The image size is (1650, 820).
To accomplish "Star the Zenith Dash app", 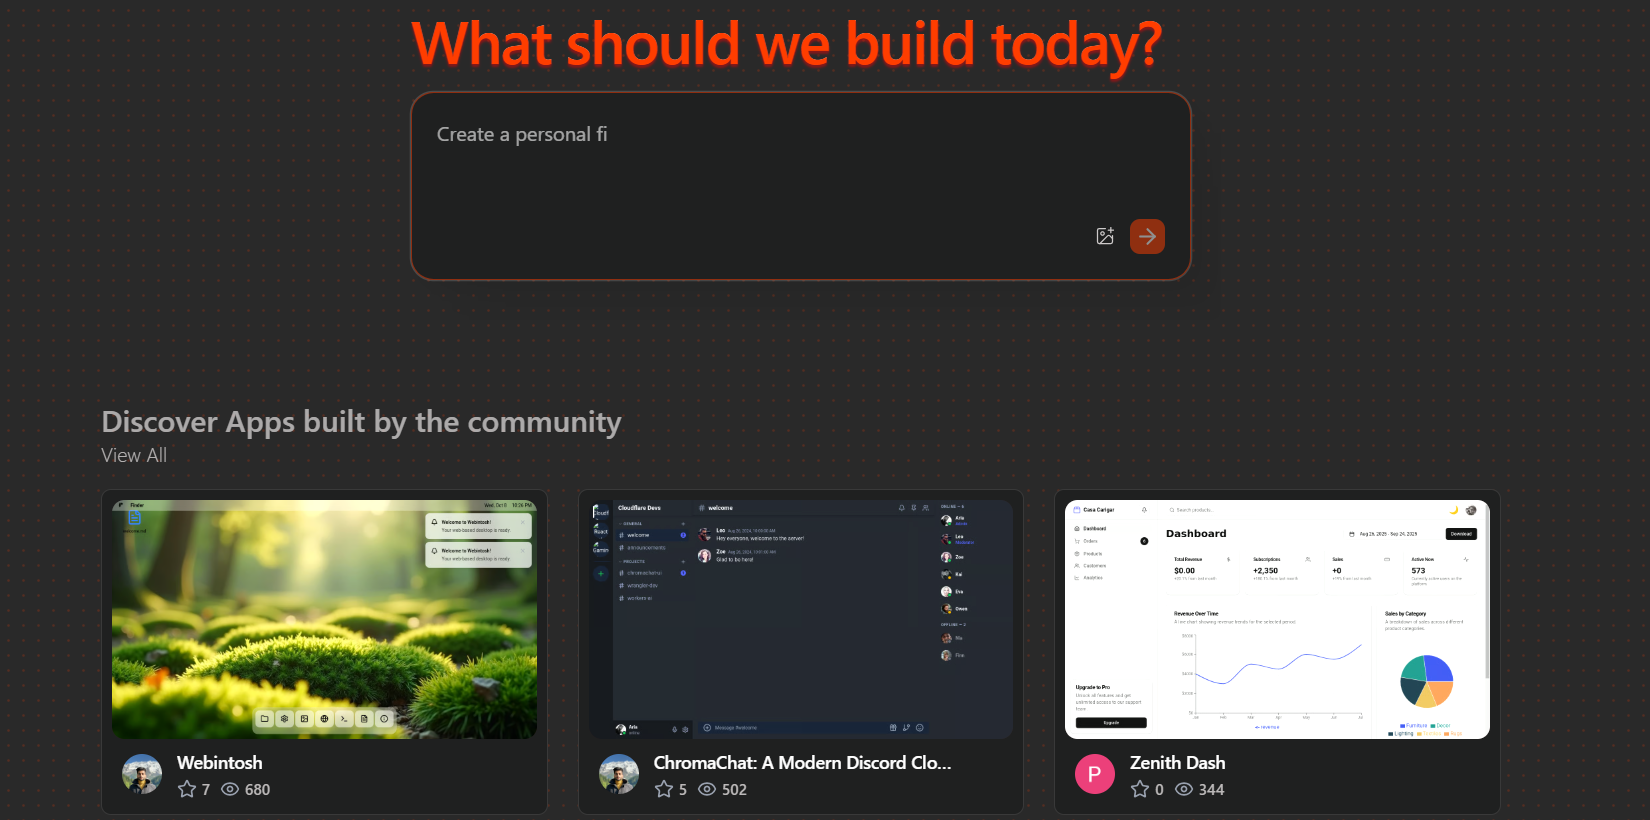I will coord(1140,789).
